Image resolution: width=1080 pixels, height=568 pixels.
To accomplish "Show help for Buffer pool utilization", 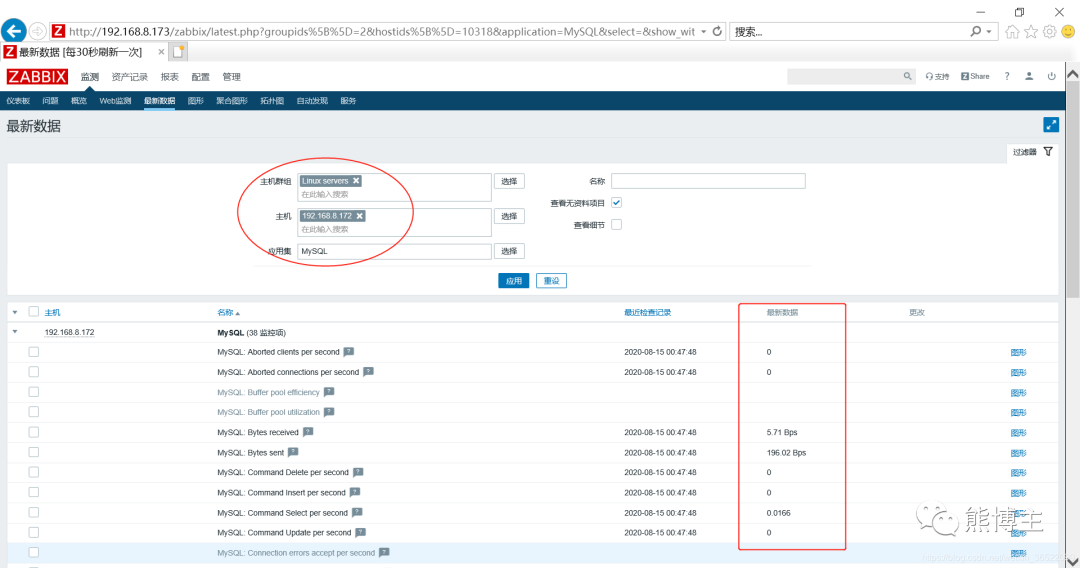I will (x=329, y=412).
